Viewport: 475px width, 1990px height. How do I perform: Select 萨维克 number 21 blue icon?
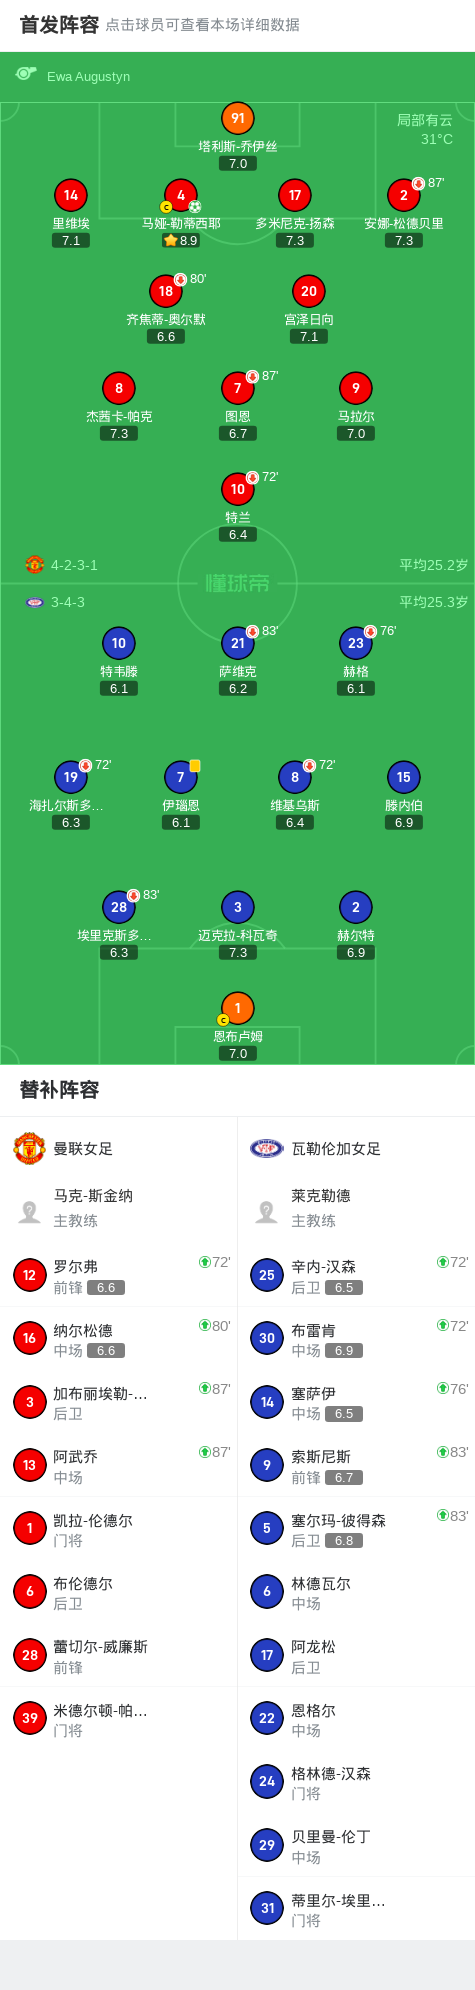click(237, 643)
